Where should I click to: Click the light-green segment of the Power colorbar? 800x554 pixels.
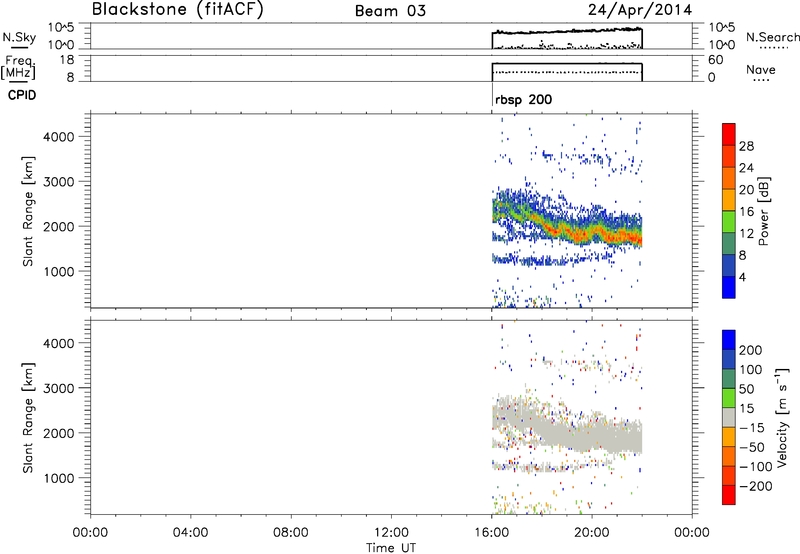tap(729, 221)
